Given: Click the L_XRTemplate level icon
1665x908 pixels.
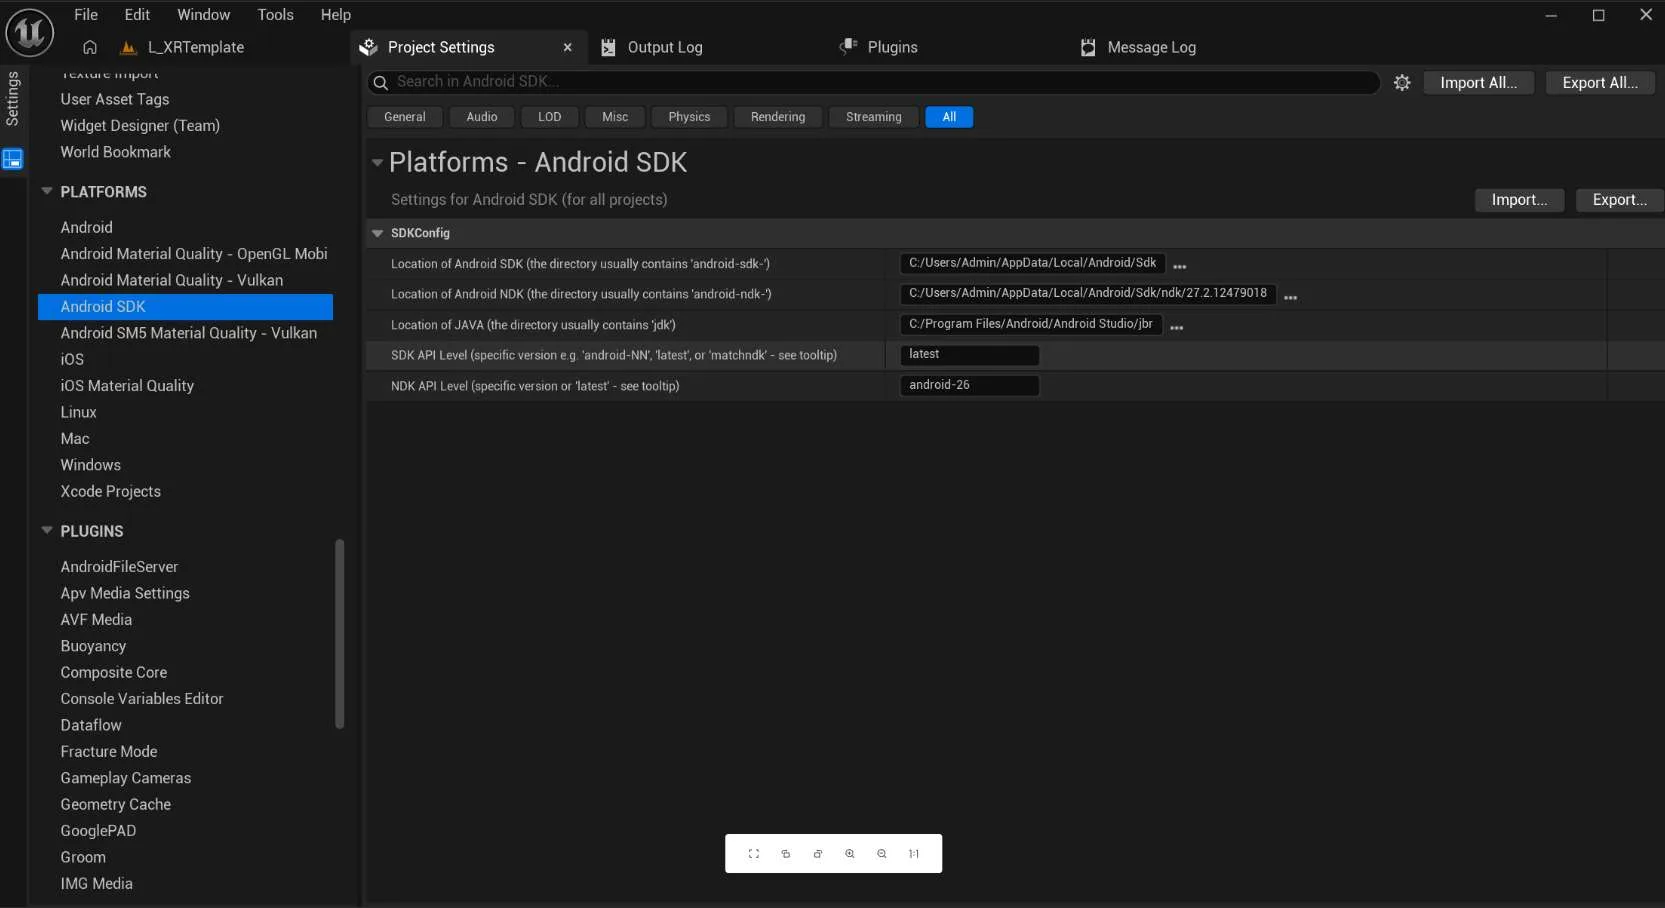Looking at the screenshot, I should click(x=128, y=47).
